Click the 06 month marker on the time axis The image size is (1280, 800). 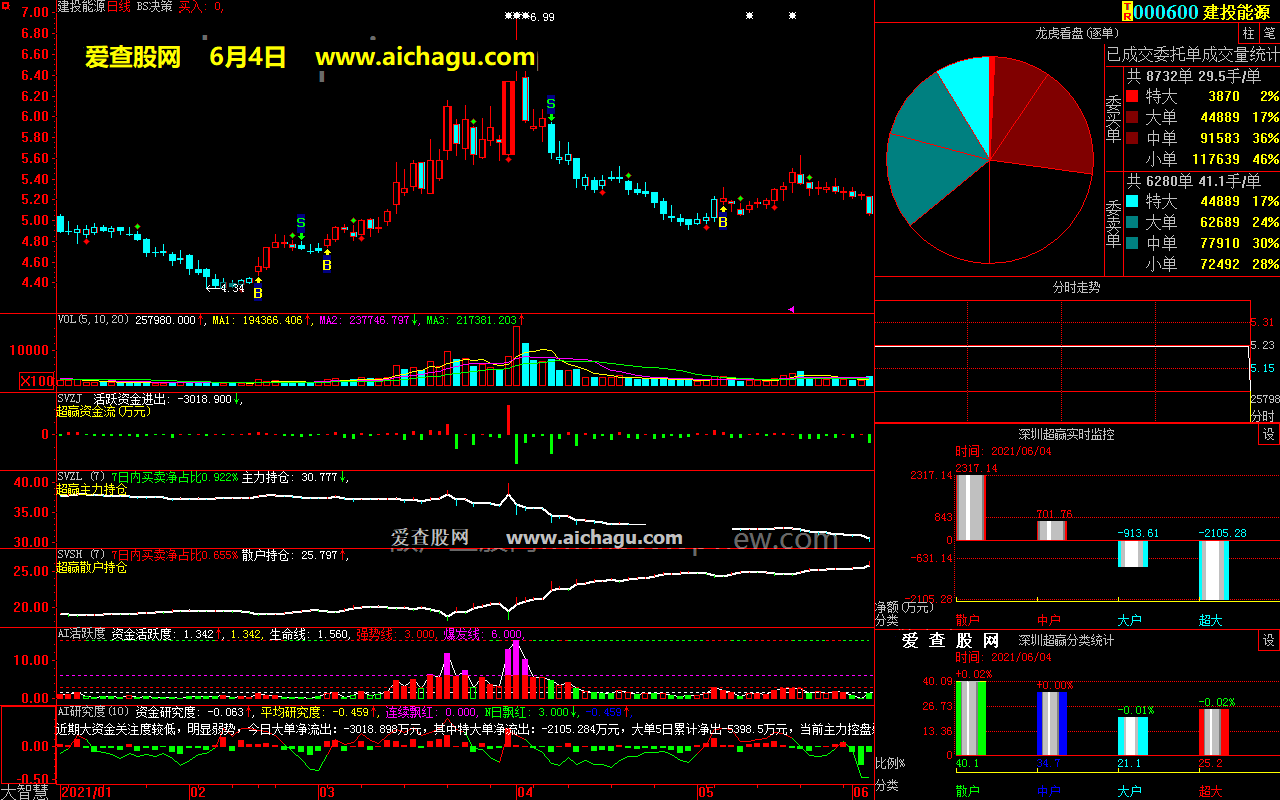pos(861,792)
